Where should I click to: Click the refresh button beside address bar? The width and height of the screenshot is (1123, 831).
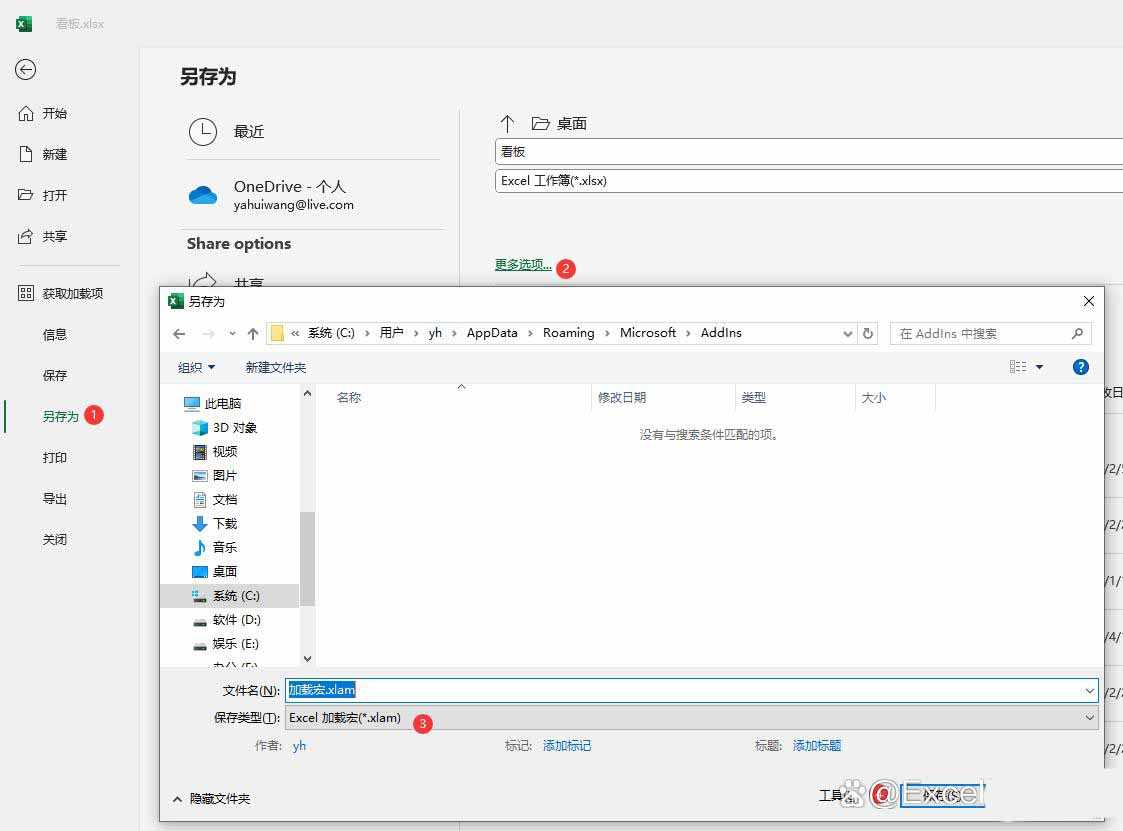tap(868, 334)
